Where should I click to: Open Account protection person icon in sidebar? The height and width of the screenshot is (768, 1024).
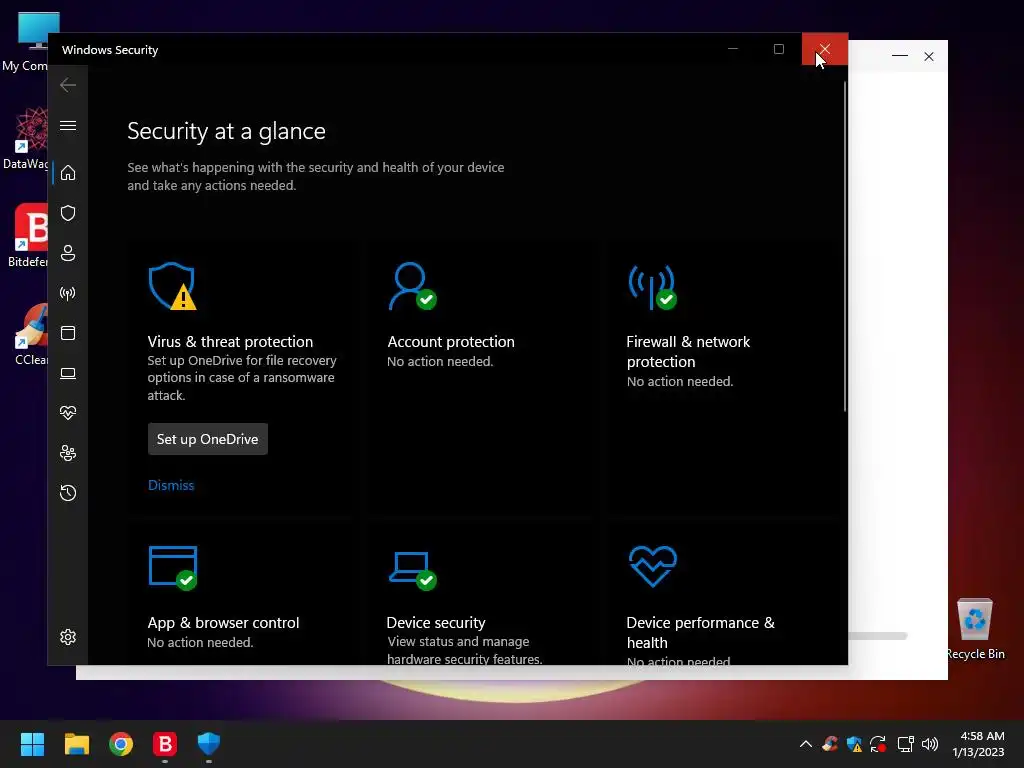(x=68, y=253)
